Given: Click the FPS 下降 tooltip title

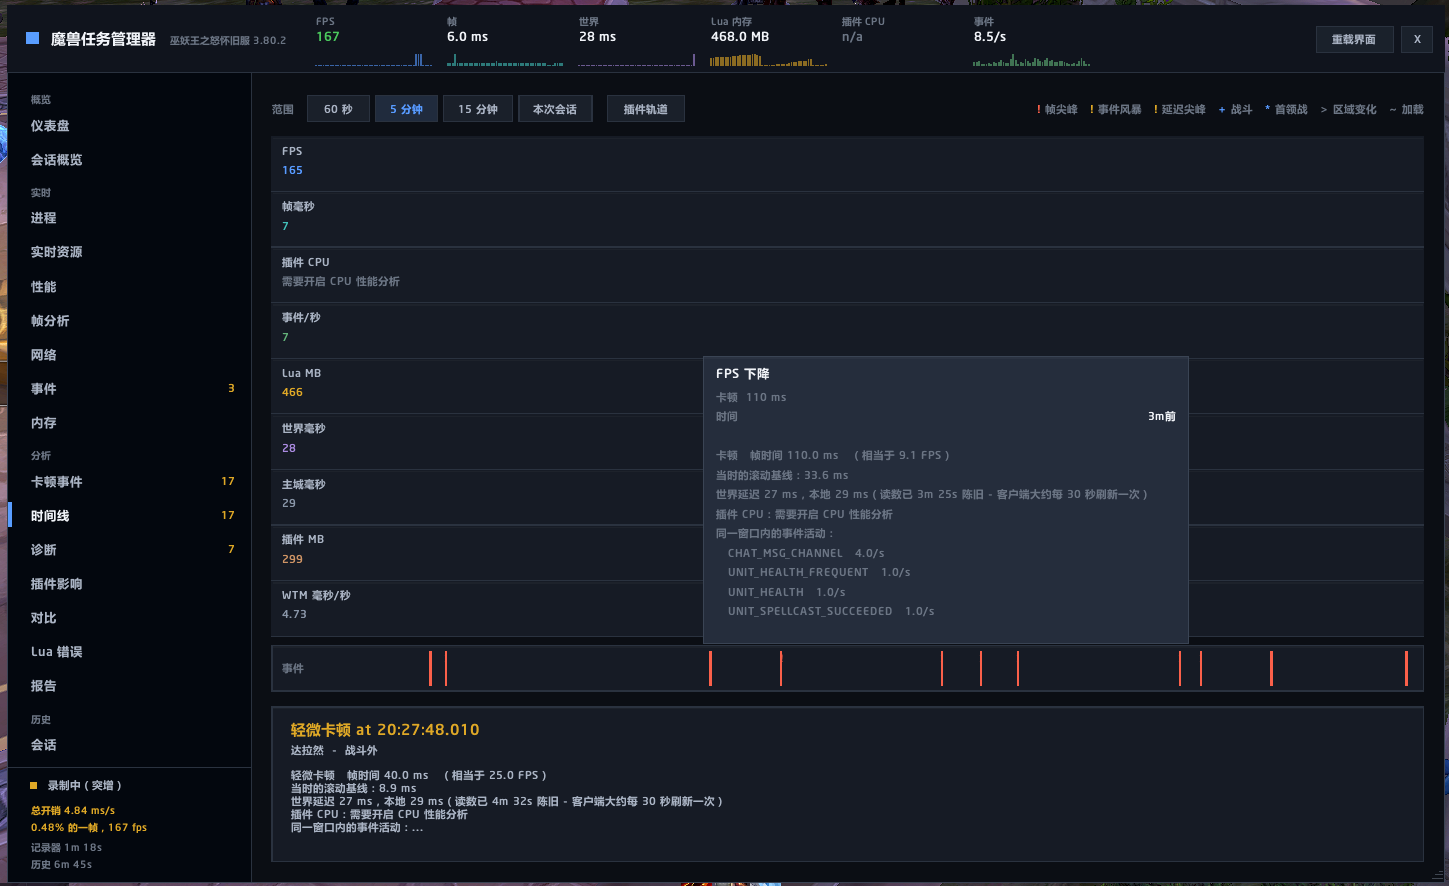Looking at the screenshot, I should 743,374.
